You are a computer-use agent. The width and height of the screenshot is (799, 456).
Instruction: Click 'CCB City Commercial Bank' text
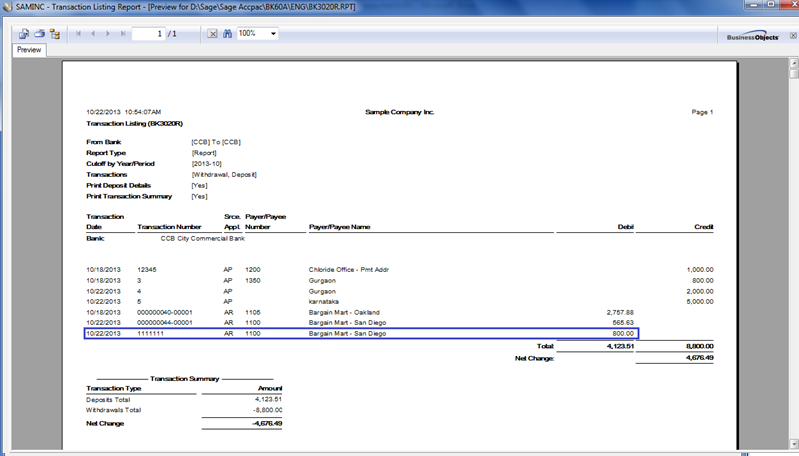203,238
